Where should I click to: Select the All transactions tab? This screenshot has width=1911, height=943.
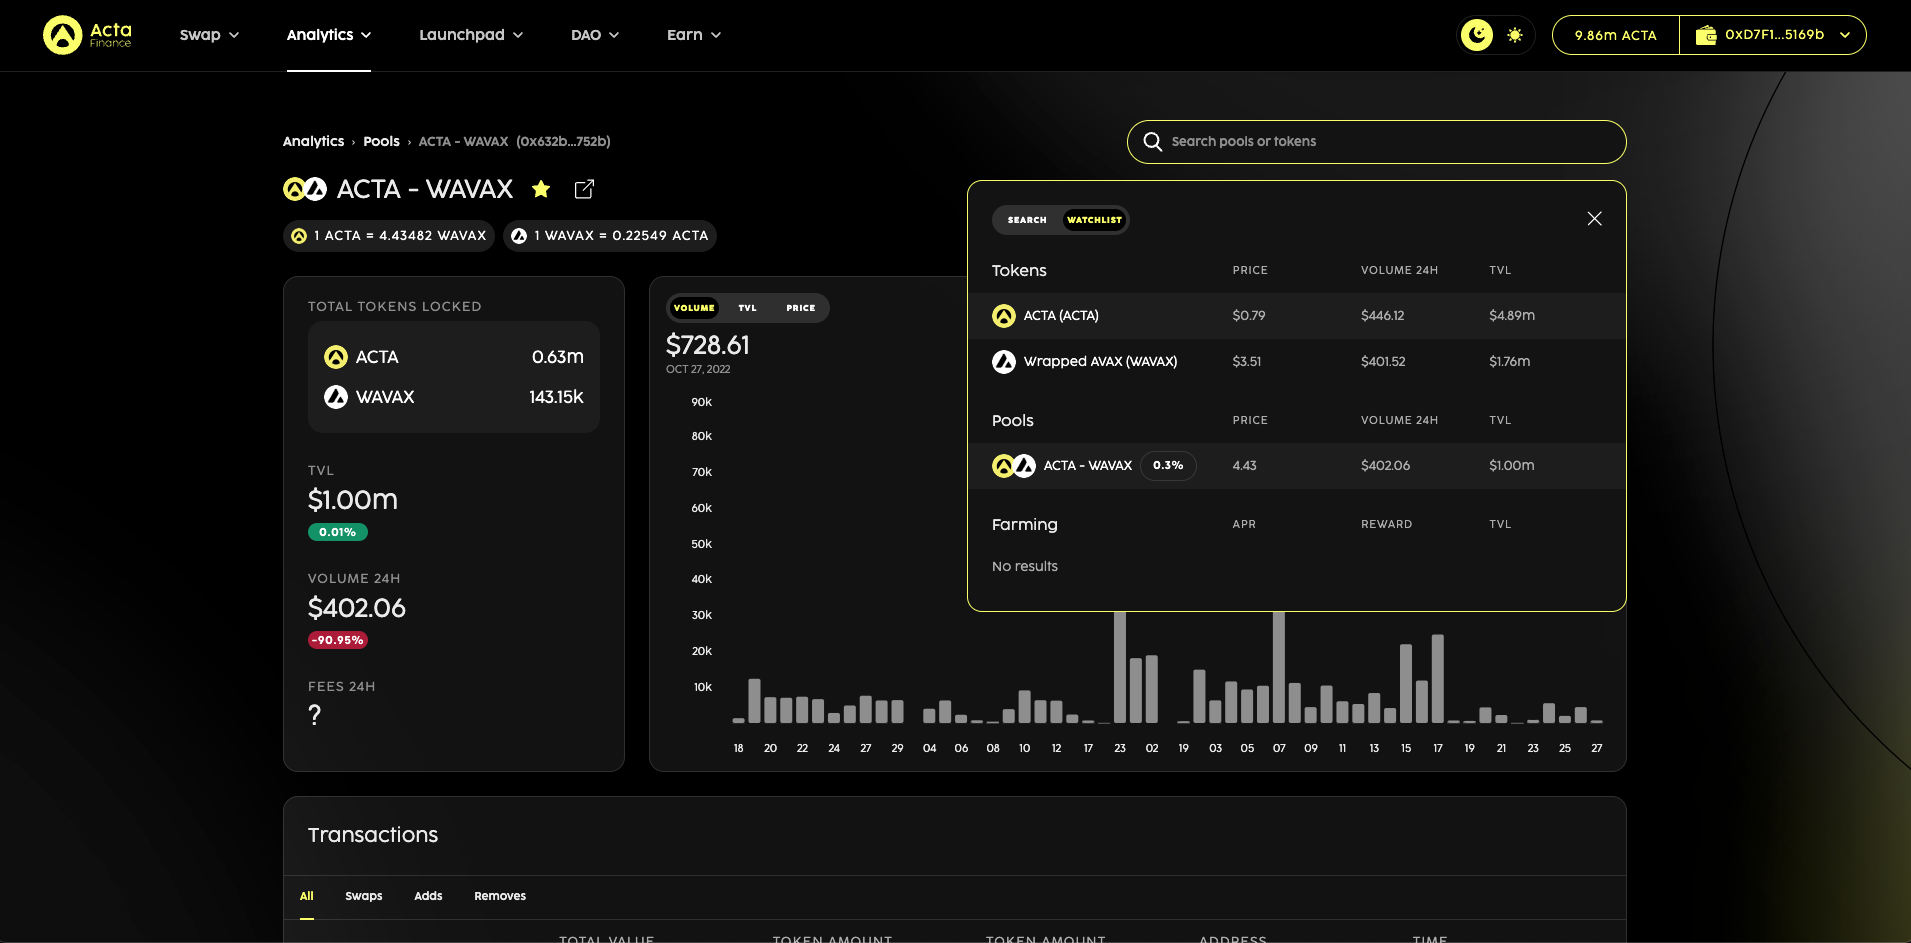coord(307,896)
